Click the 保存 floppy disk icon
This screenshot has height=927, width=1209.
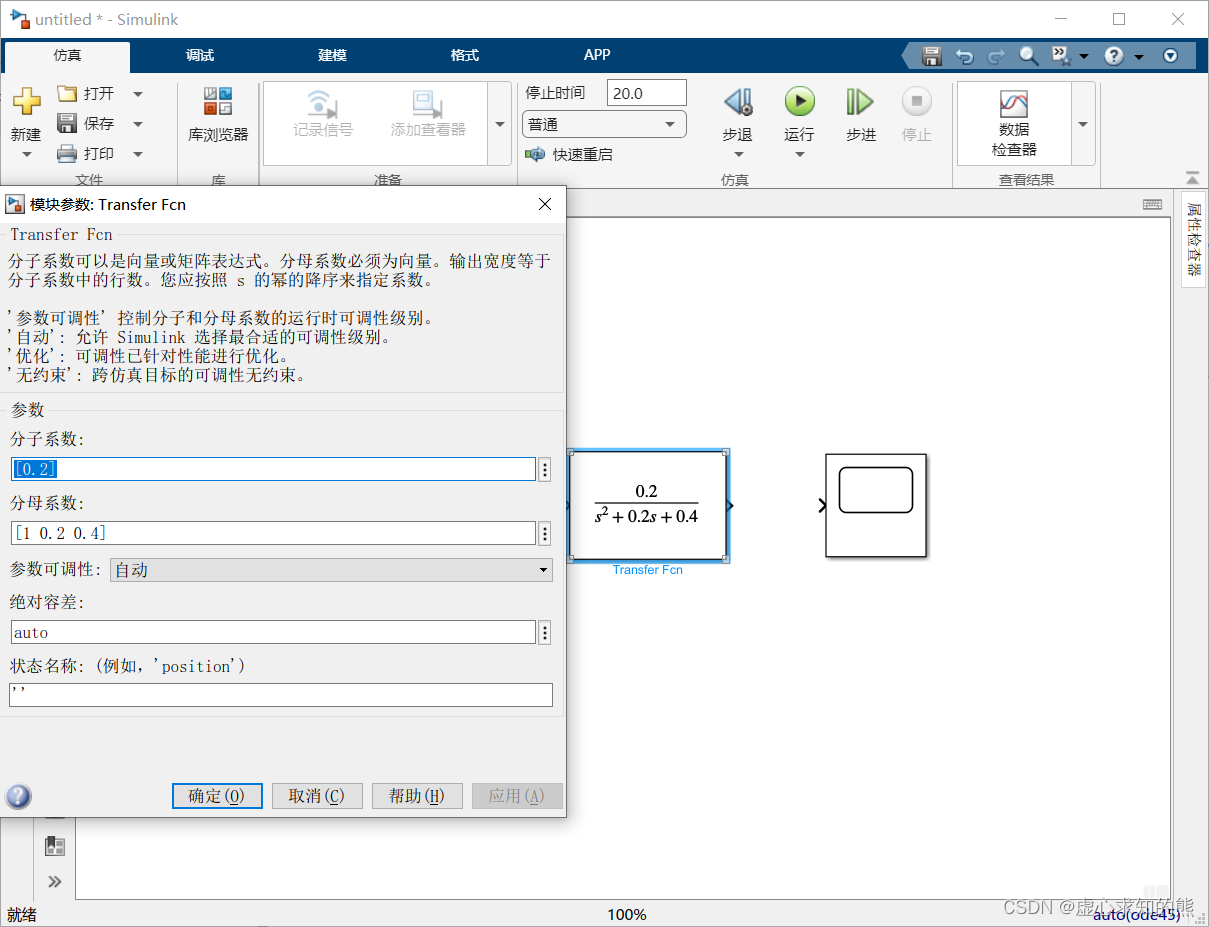(67, 124)
